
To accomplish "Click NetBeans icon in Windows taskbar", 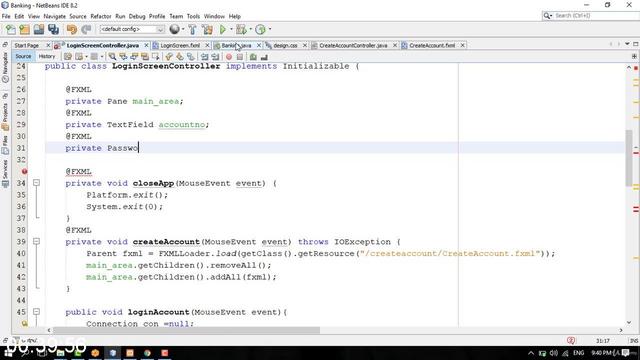I will point(113,353).
